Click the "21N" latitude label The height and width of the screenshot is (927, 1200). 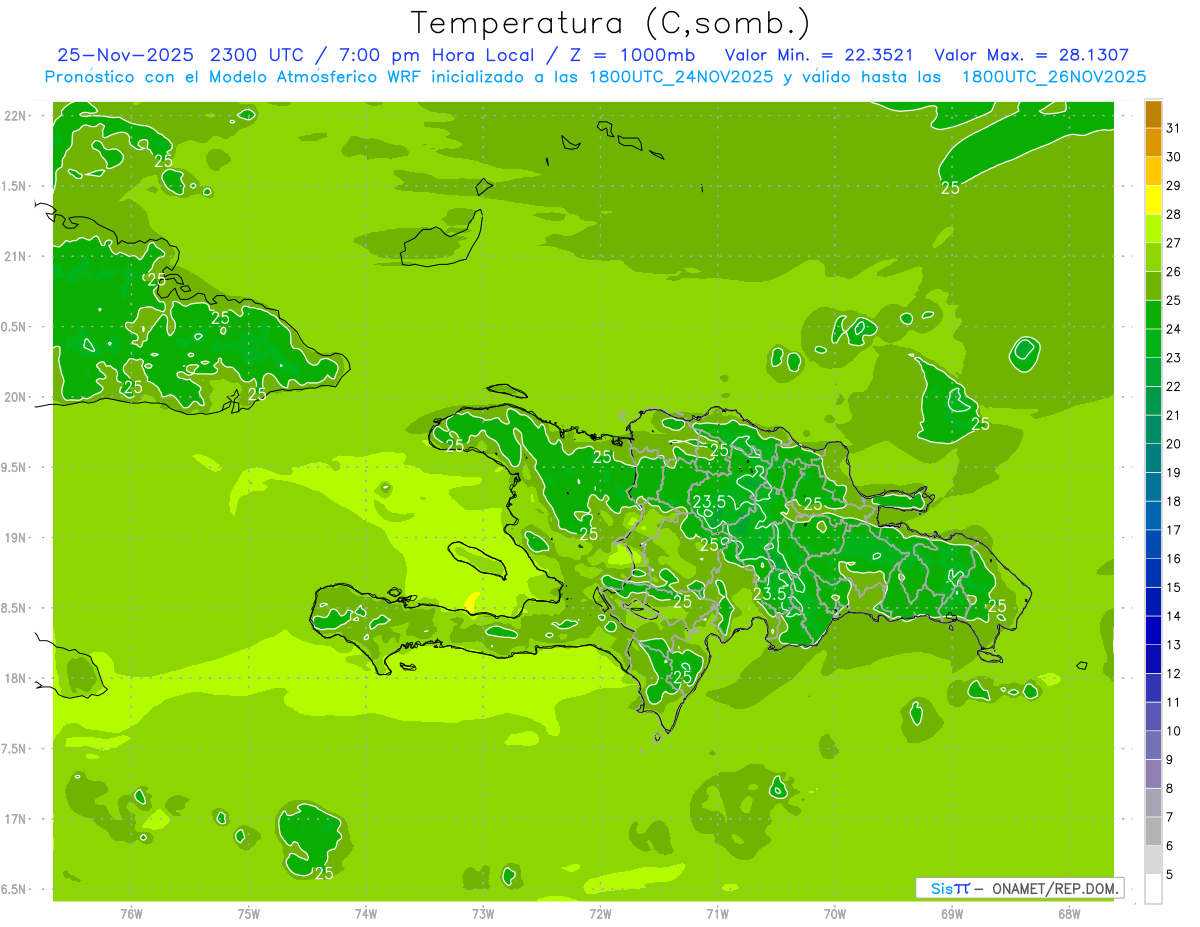tap(14, 256)
